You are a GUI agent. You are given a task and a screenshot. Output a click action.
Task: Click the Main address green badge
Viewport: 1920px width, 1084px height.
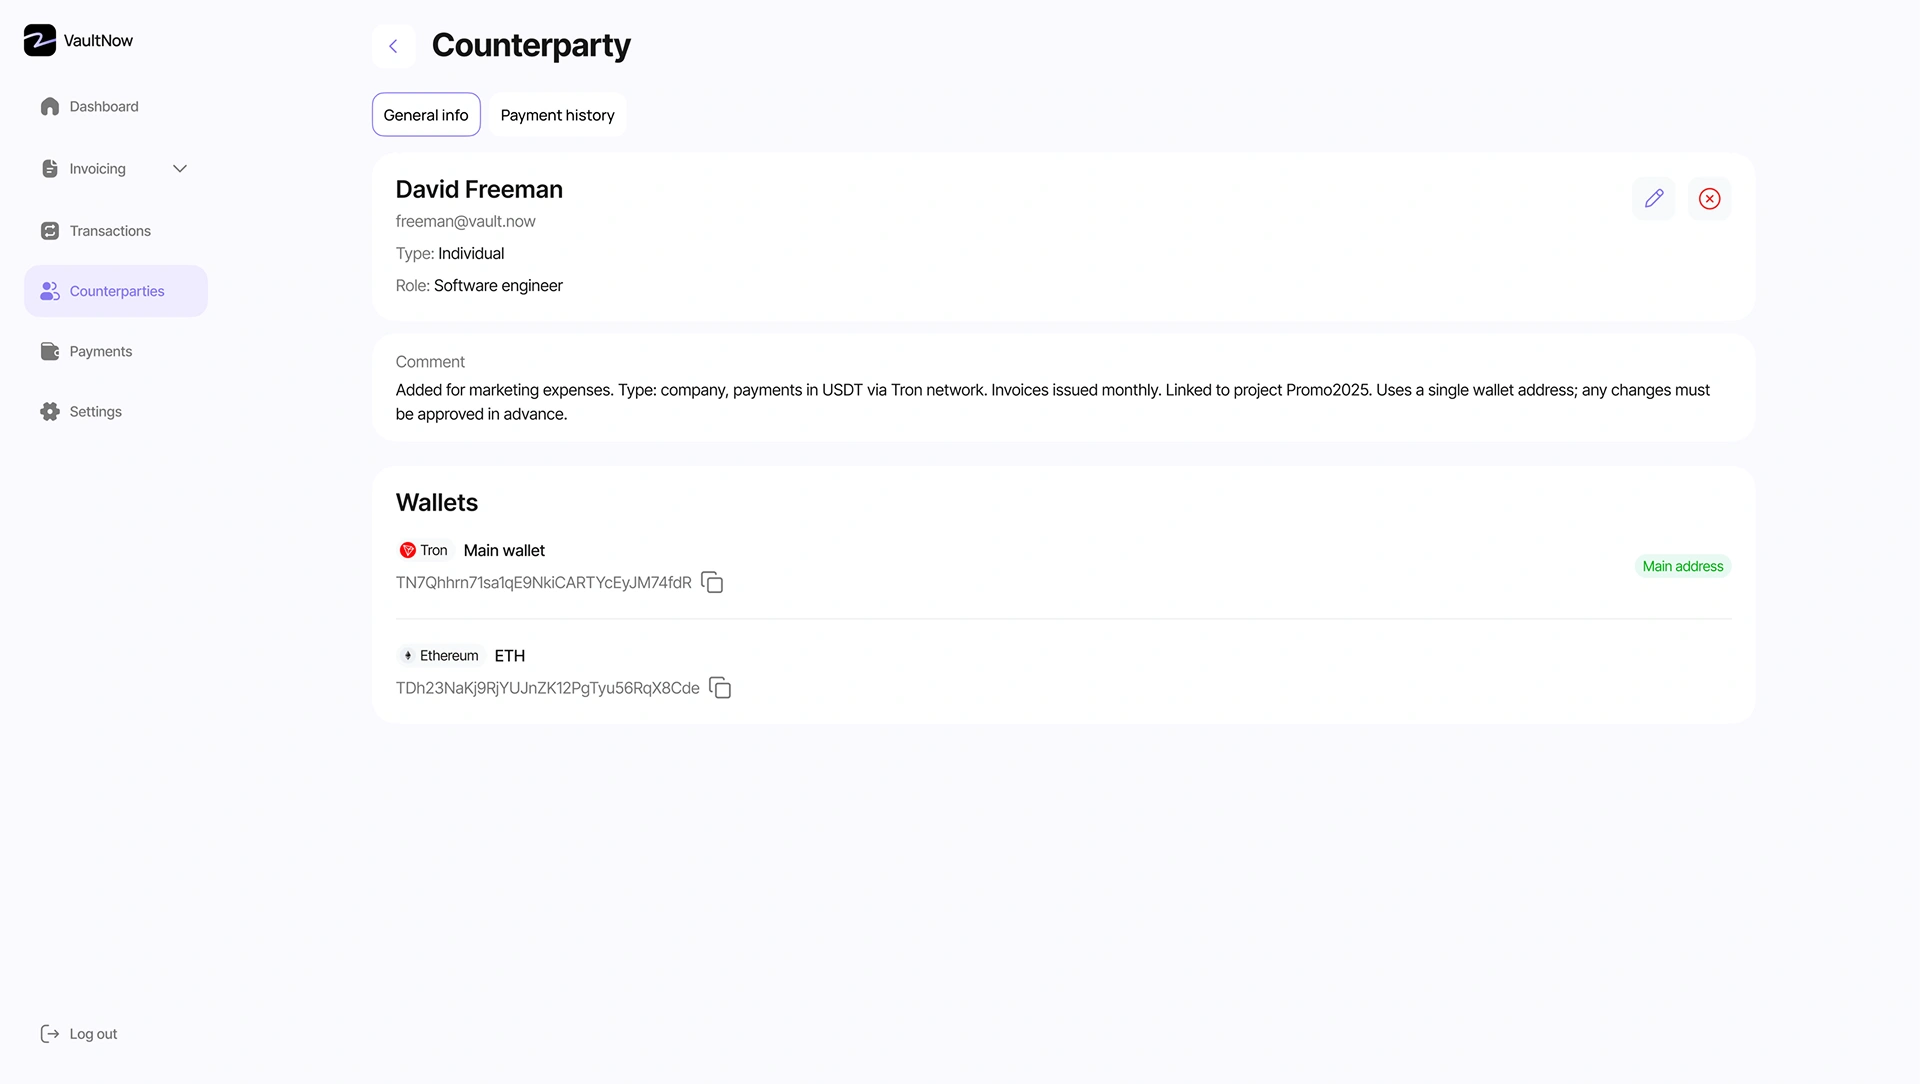[1683, 566]
